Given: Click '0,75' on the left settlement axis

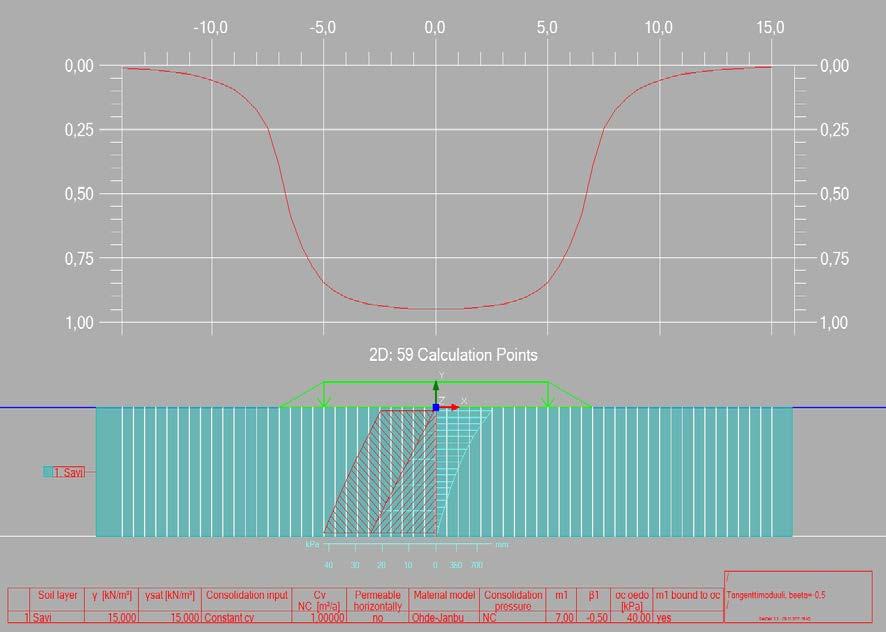Looking at the screenshot, I should (79, 259).
